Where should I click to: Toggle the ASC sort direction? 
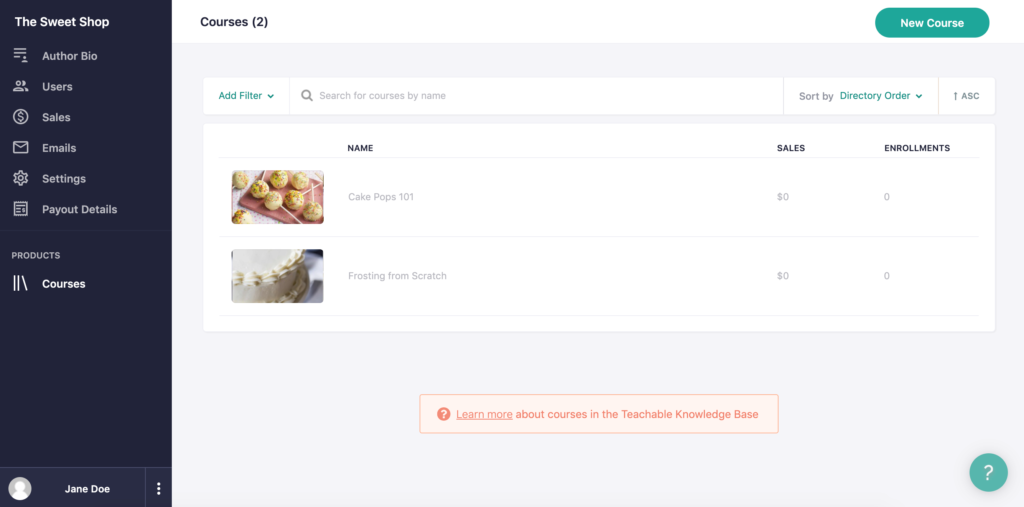click(966, 96)
